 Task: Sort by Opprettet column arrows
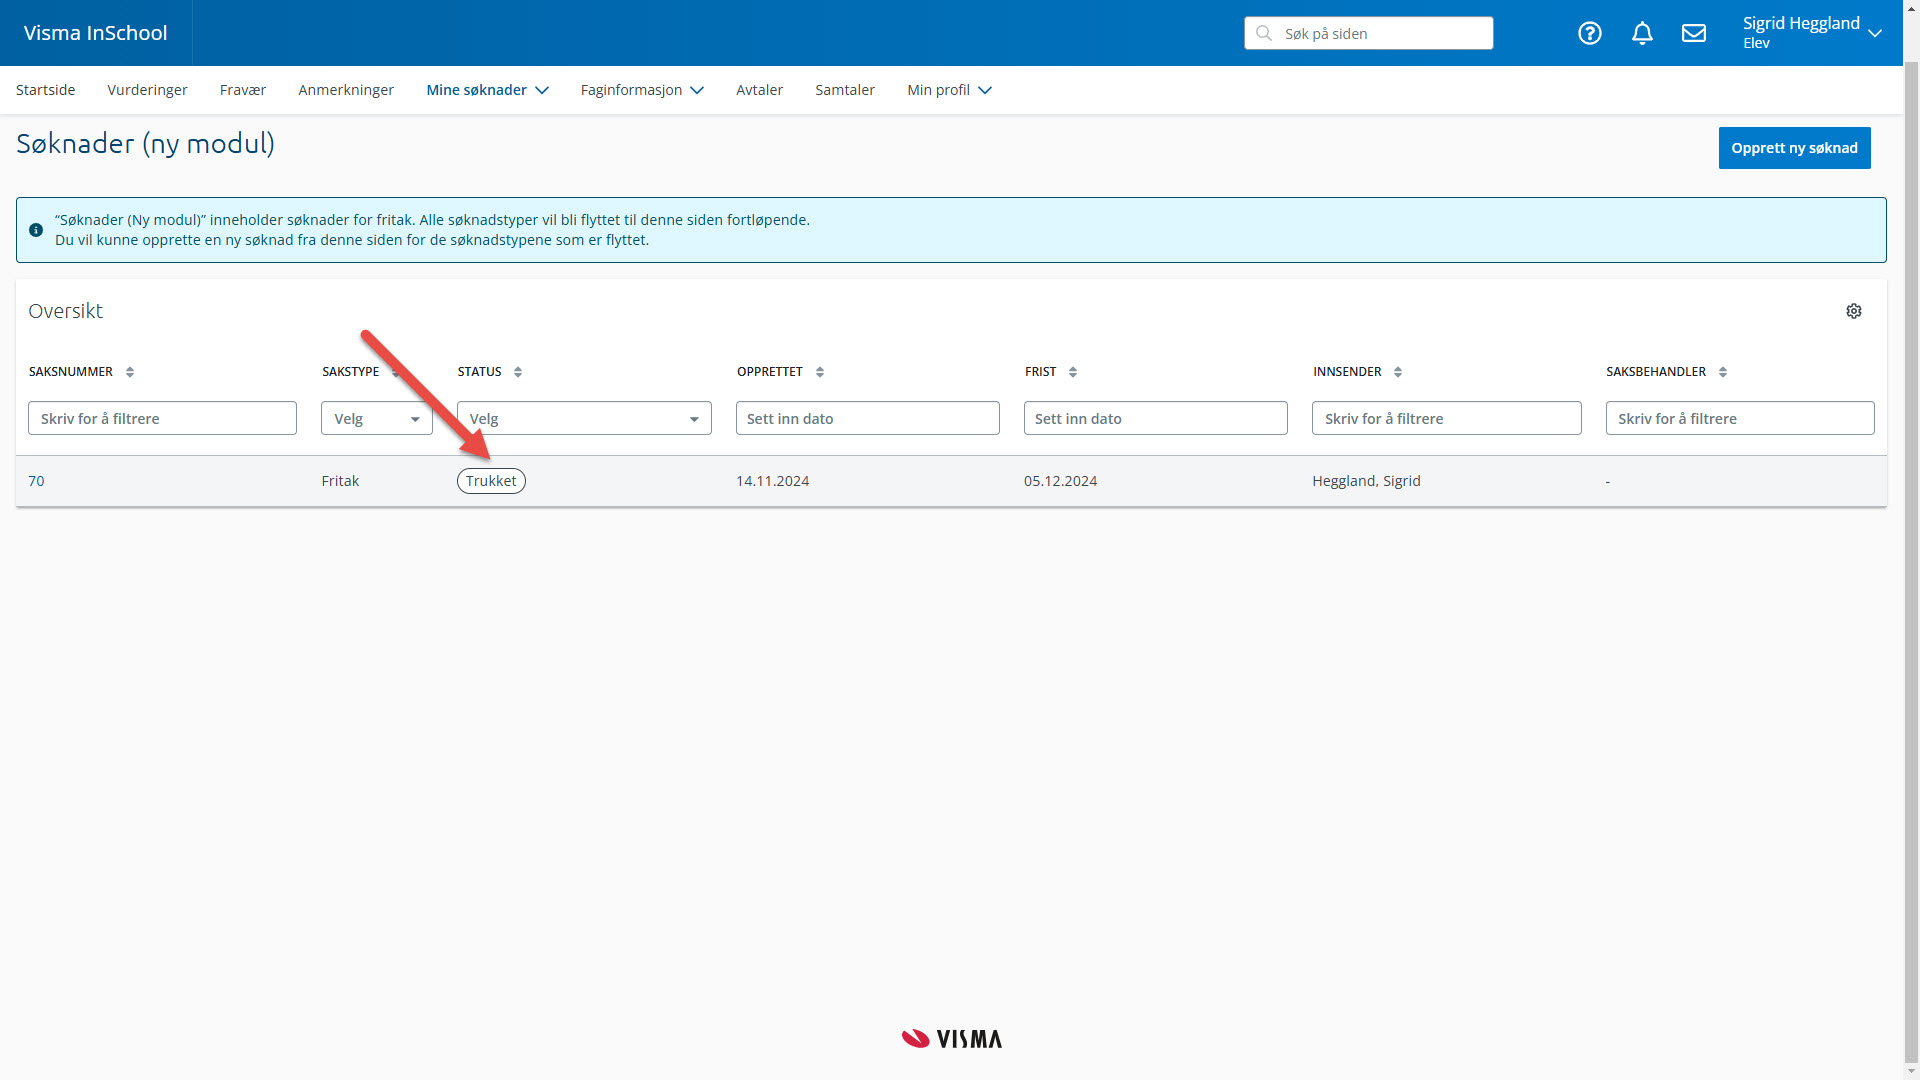coord(820,372)
